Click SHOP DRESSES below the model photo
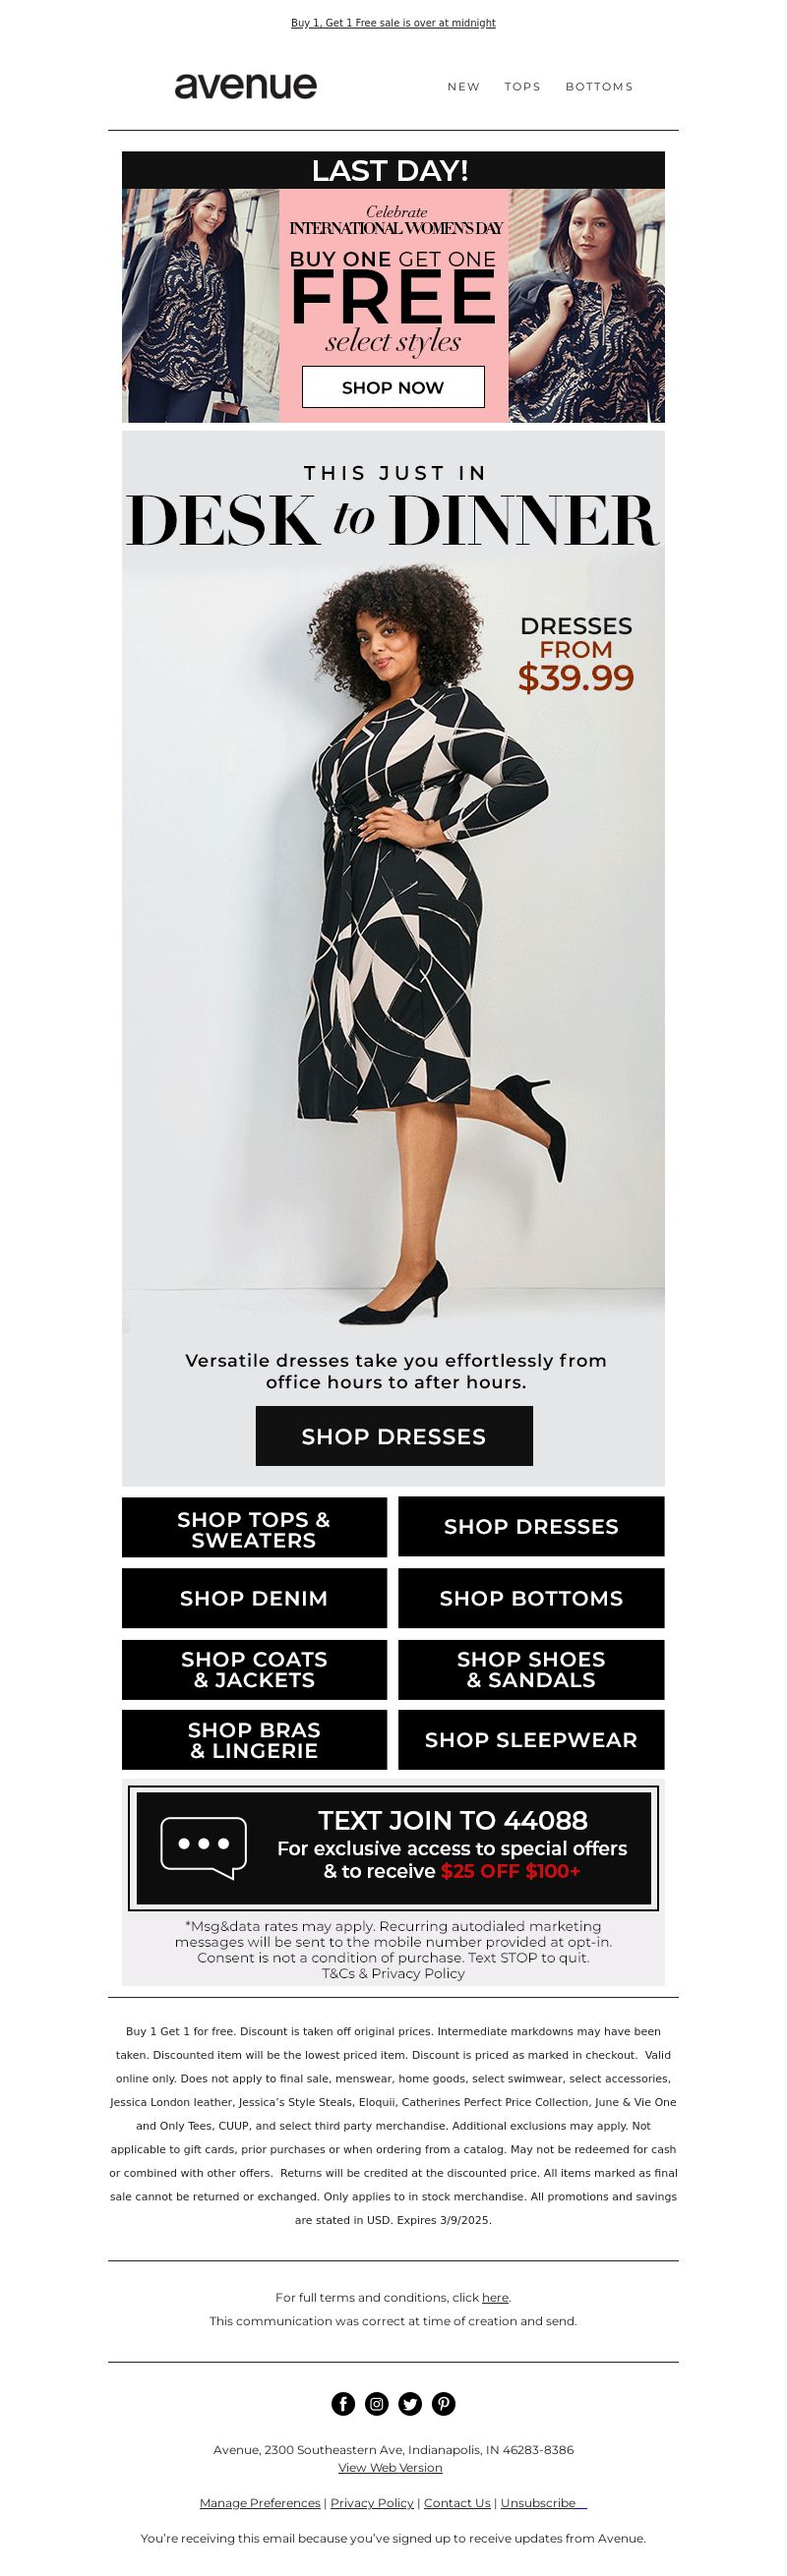 click(x=394, y=1436)
